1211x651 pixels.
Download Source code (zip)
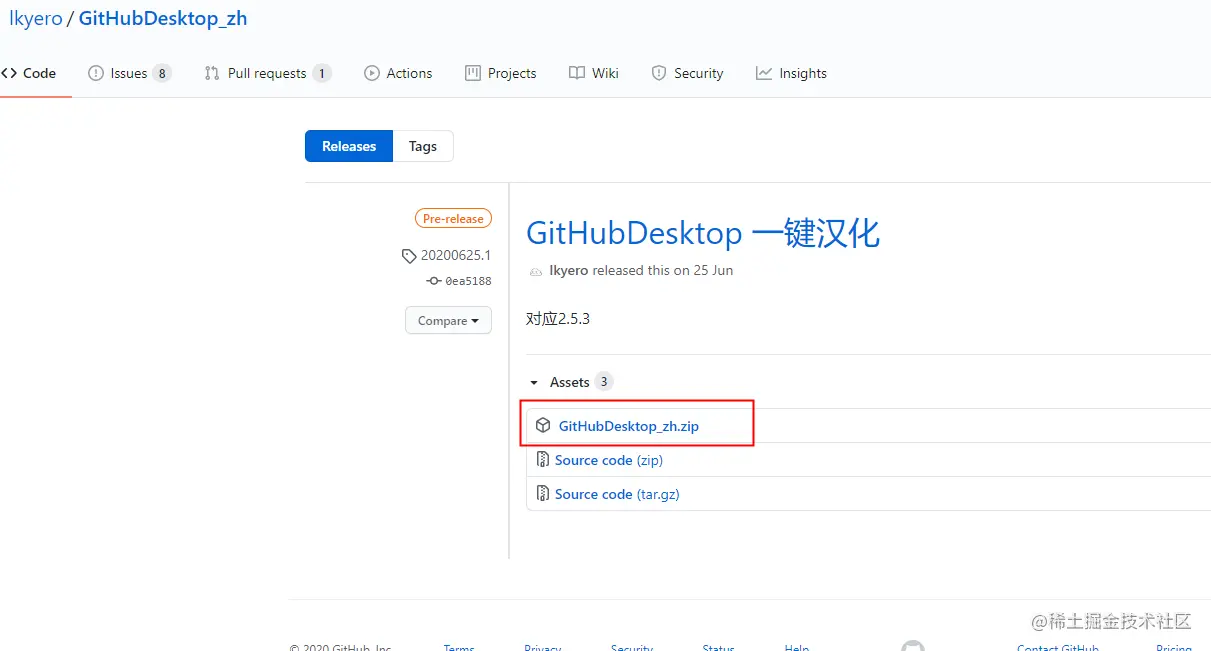(609, 460)
